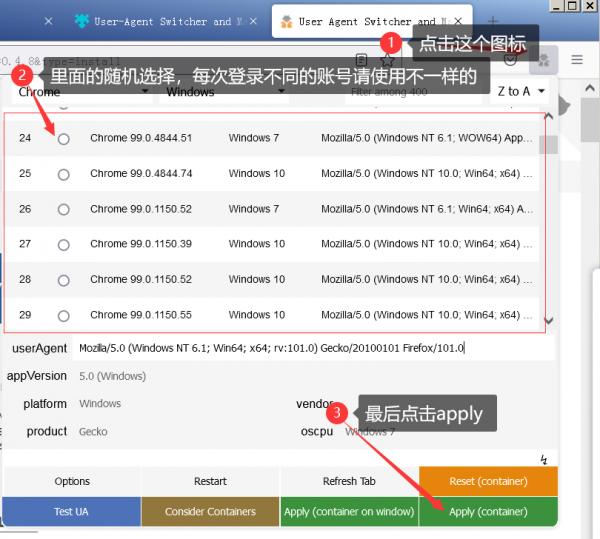Open the Chrome browser filter dropdown

(x=83, y=92)
